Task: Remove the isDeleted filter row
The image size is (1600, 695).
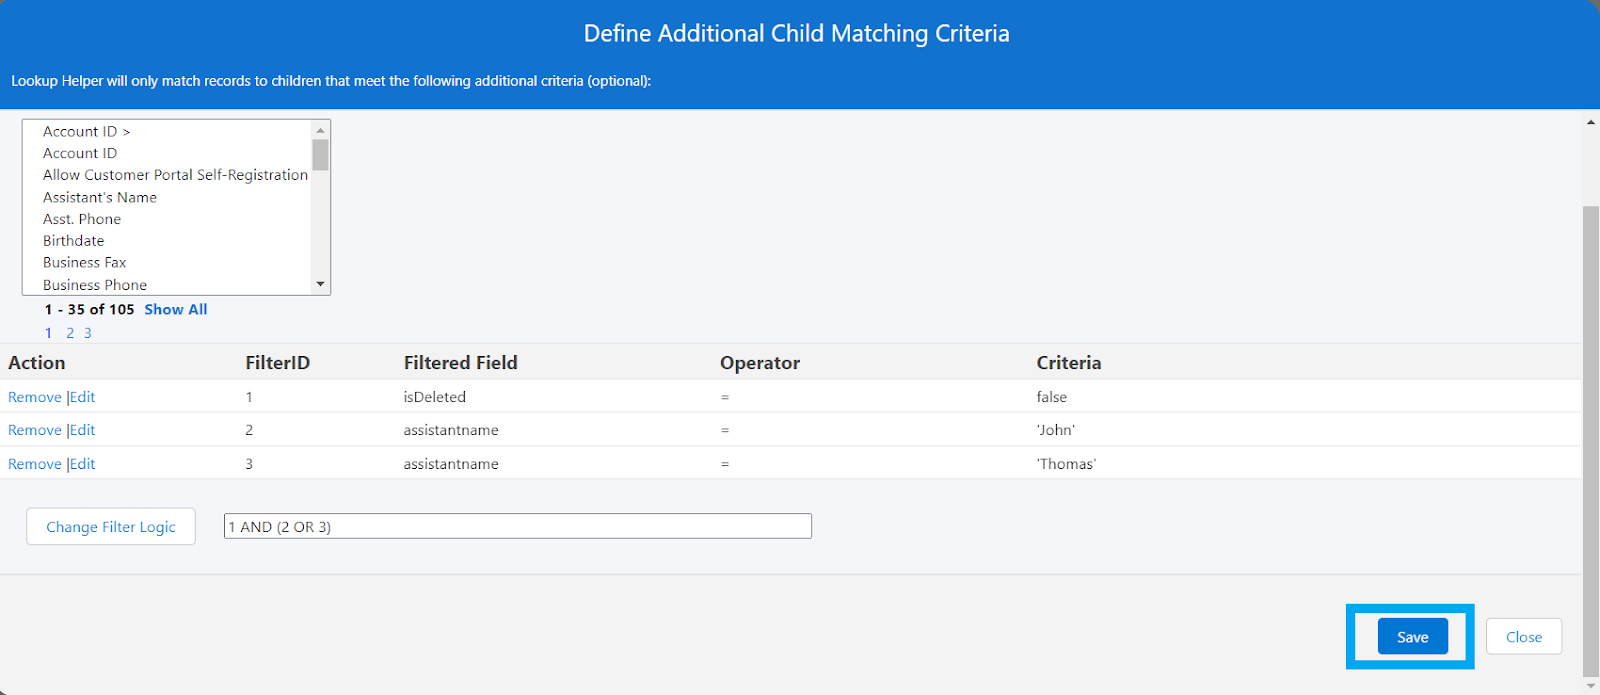Action: click(35, 397)
